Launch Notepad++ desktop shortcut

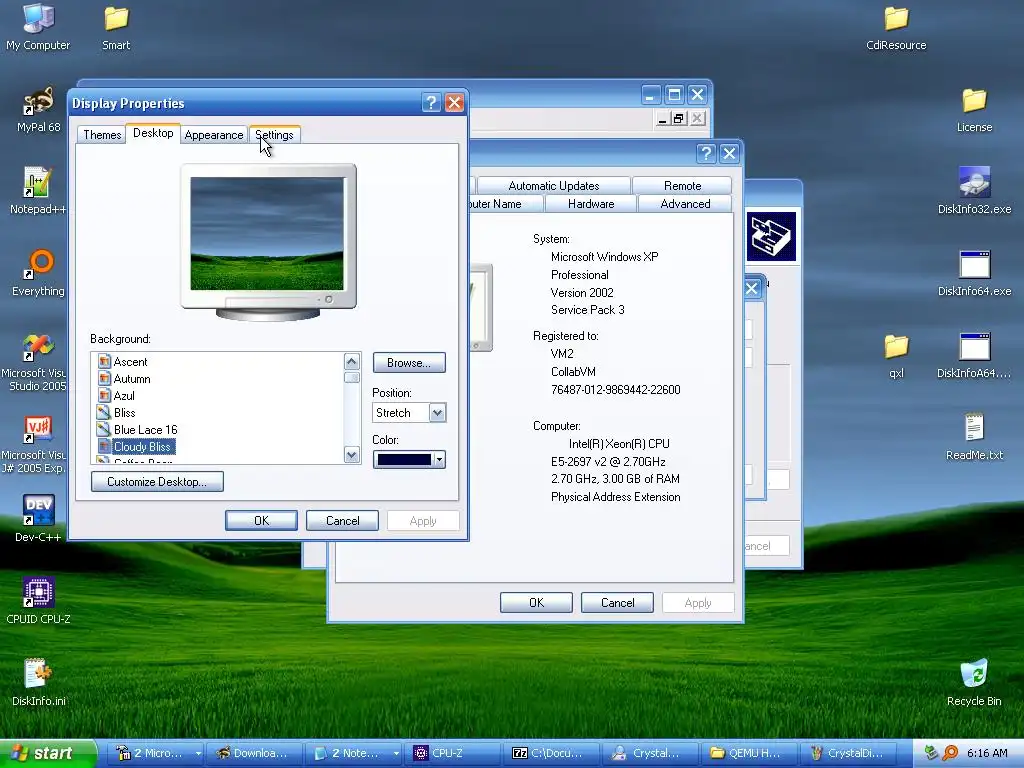click(38, 191)
